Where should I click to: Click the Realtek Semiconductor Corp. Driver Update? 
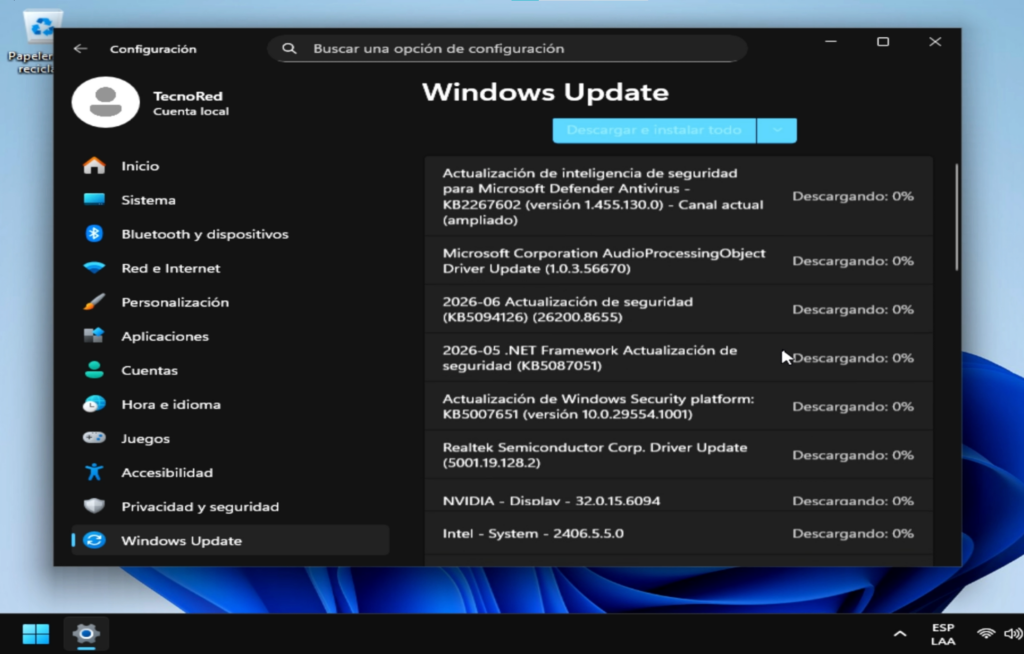(x=679, y=455)
